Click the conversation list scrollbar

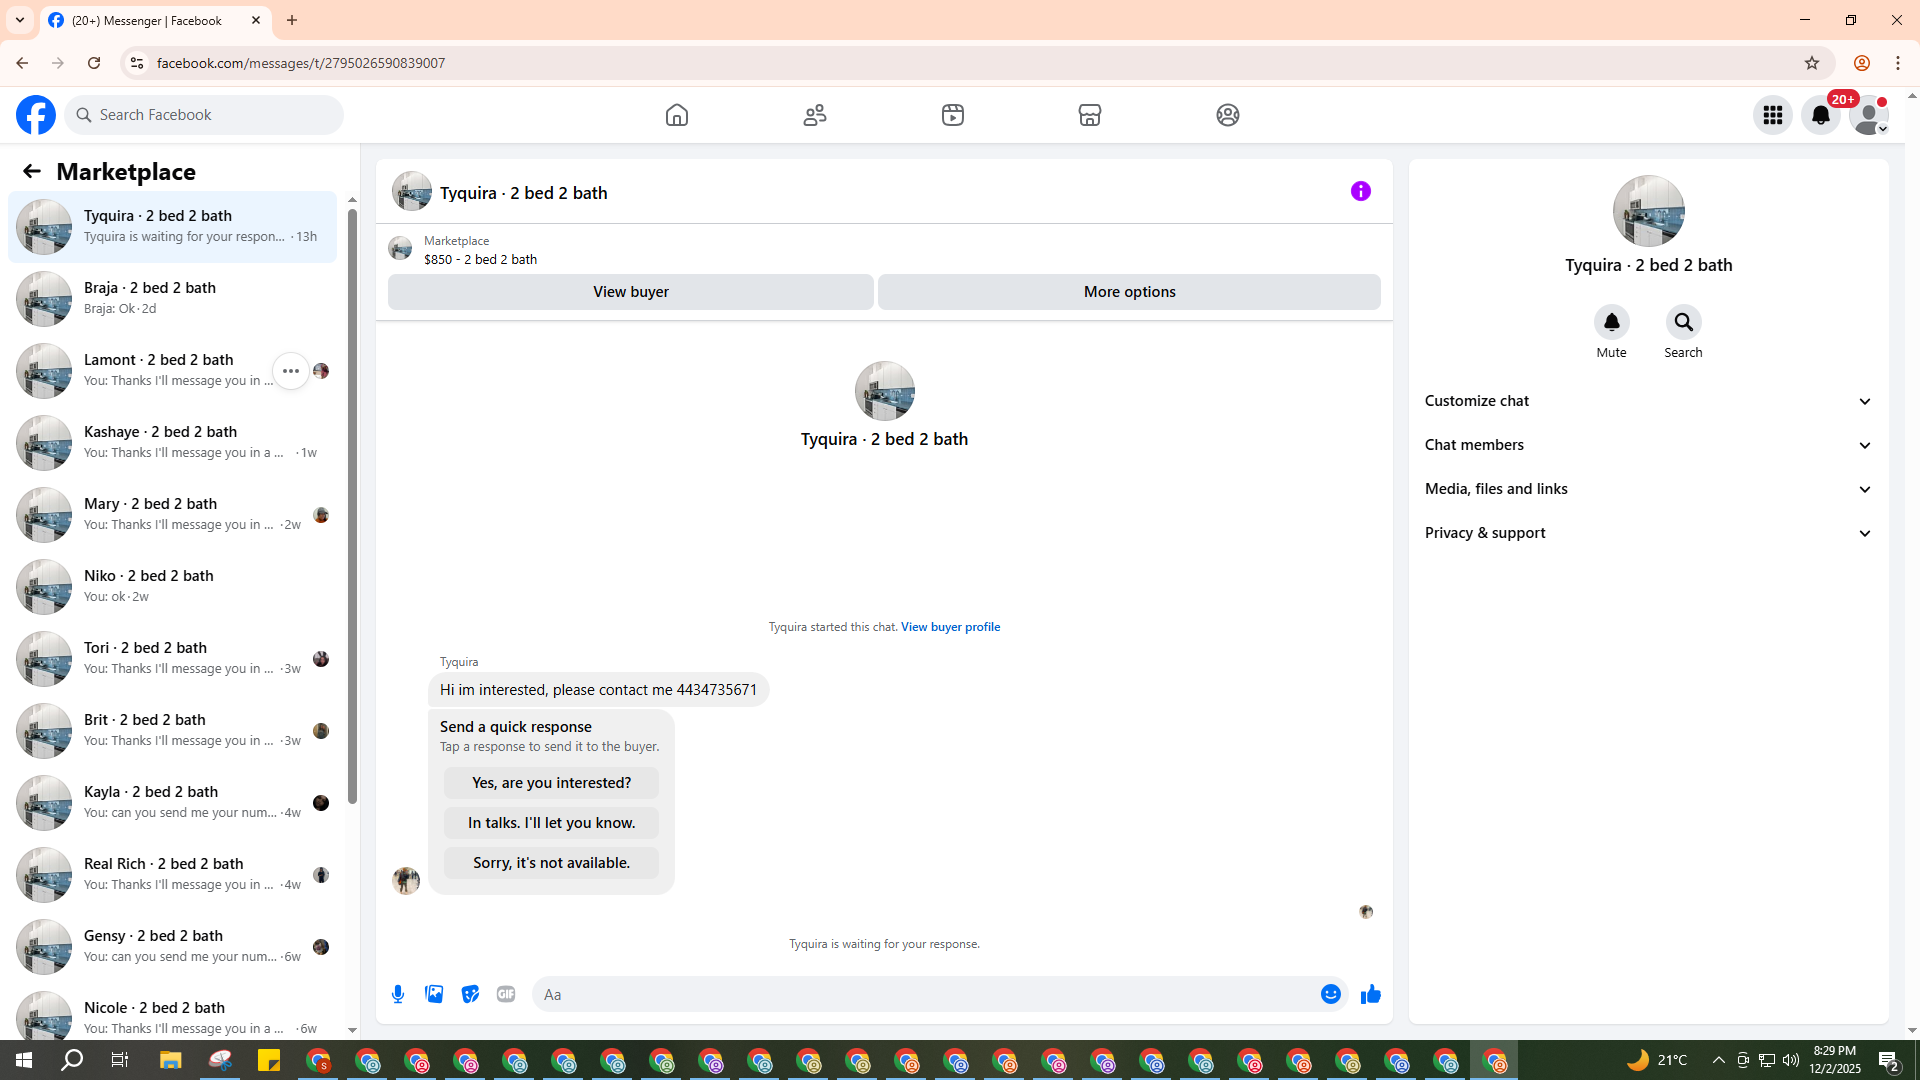(352, 500)
